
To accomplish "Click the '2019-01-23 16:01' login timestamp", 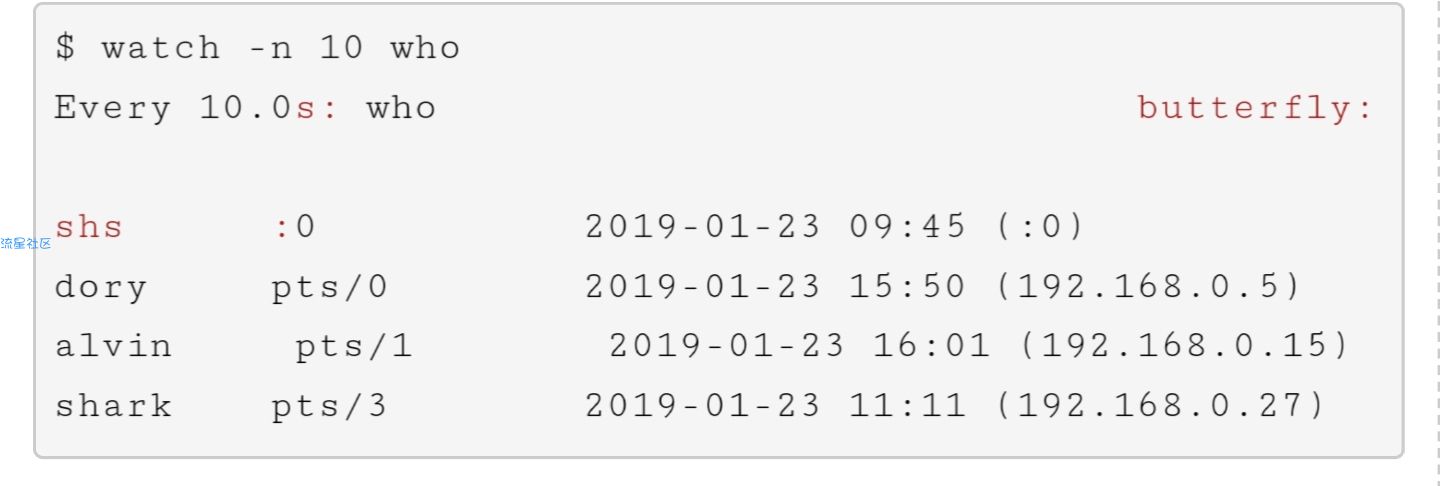I will click(799, 346).
